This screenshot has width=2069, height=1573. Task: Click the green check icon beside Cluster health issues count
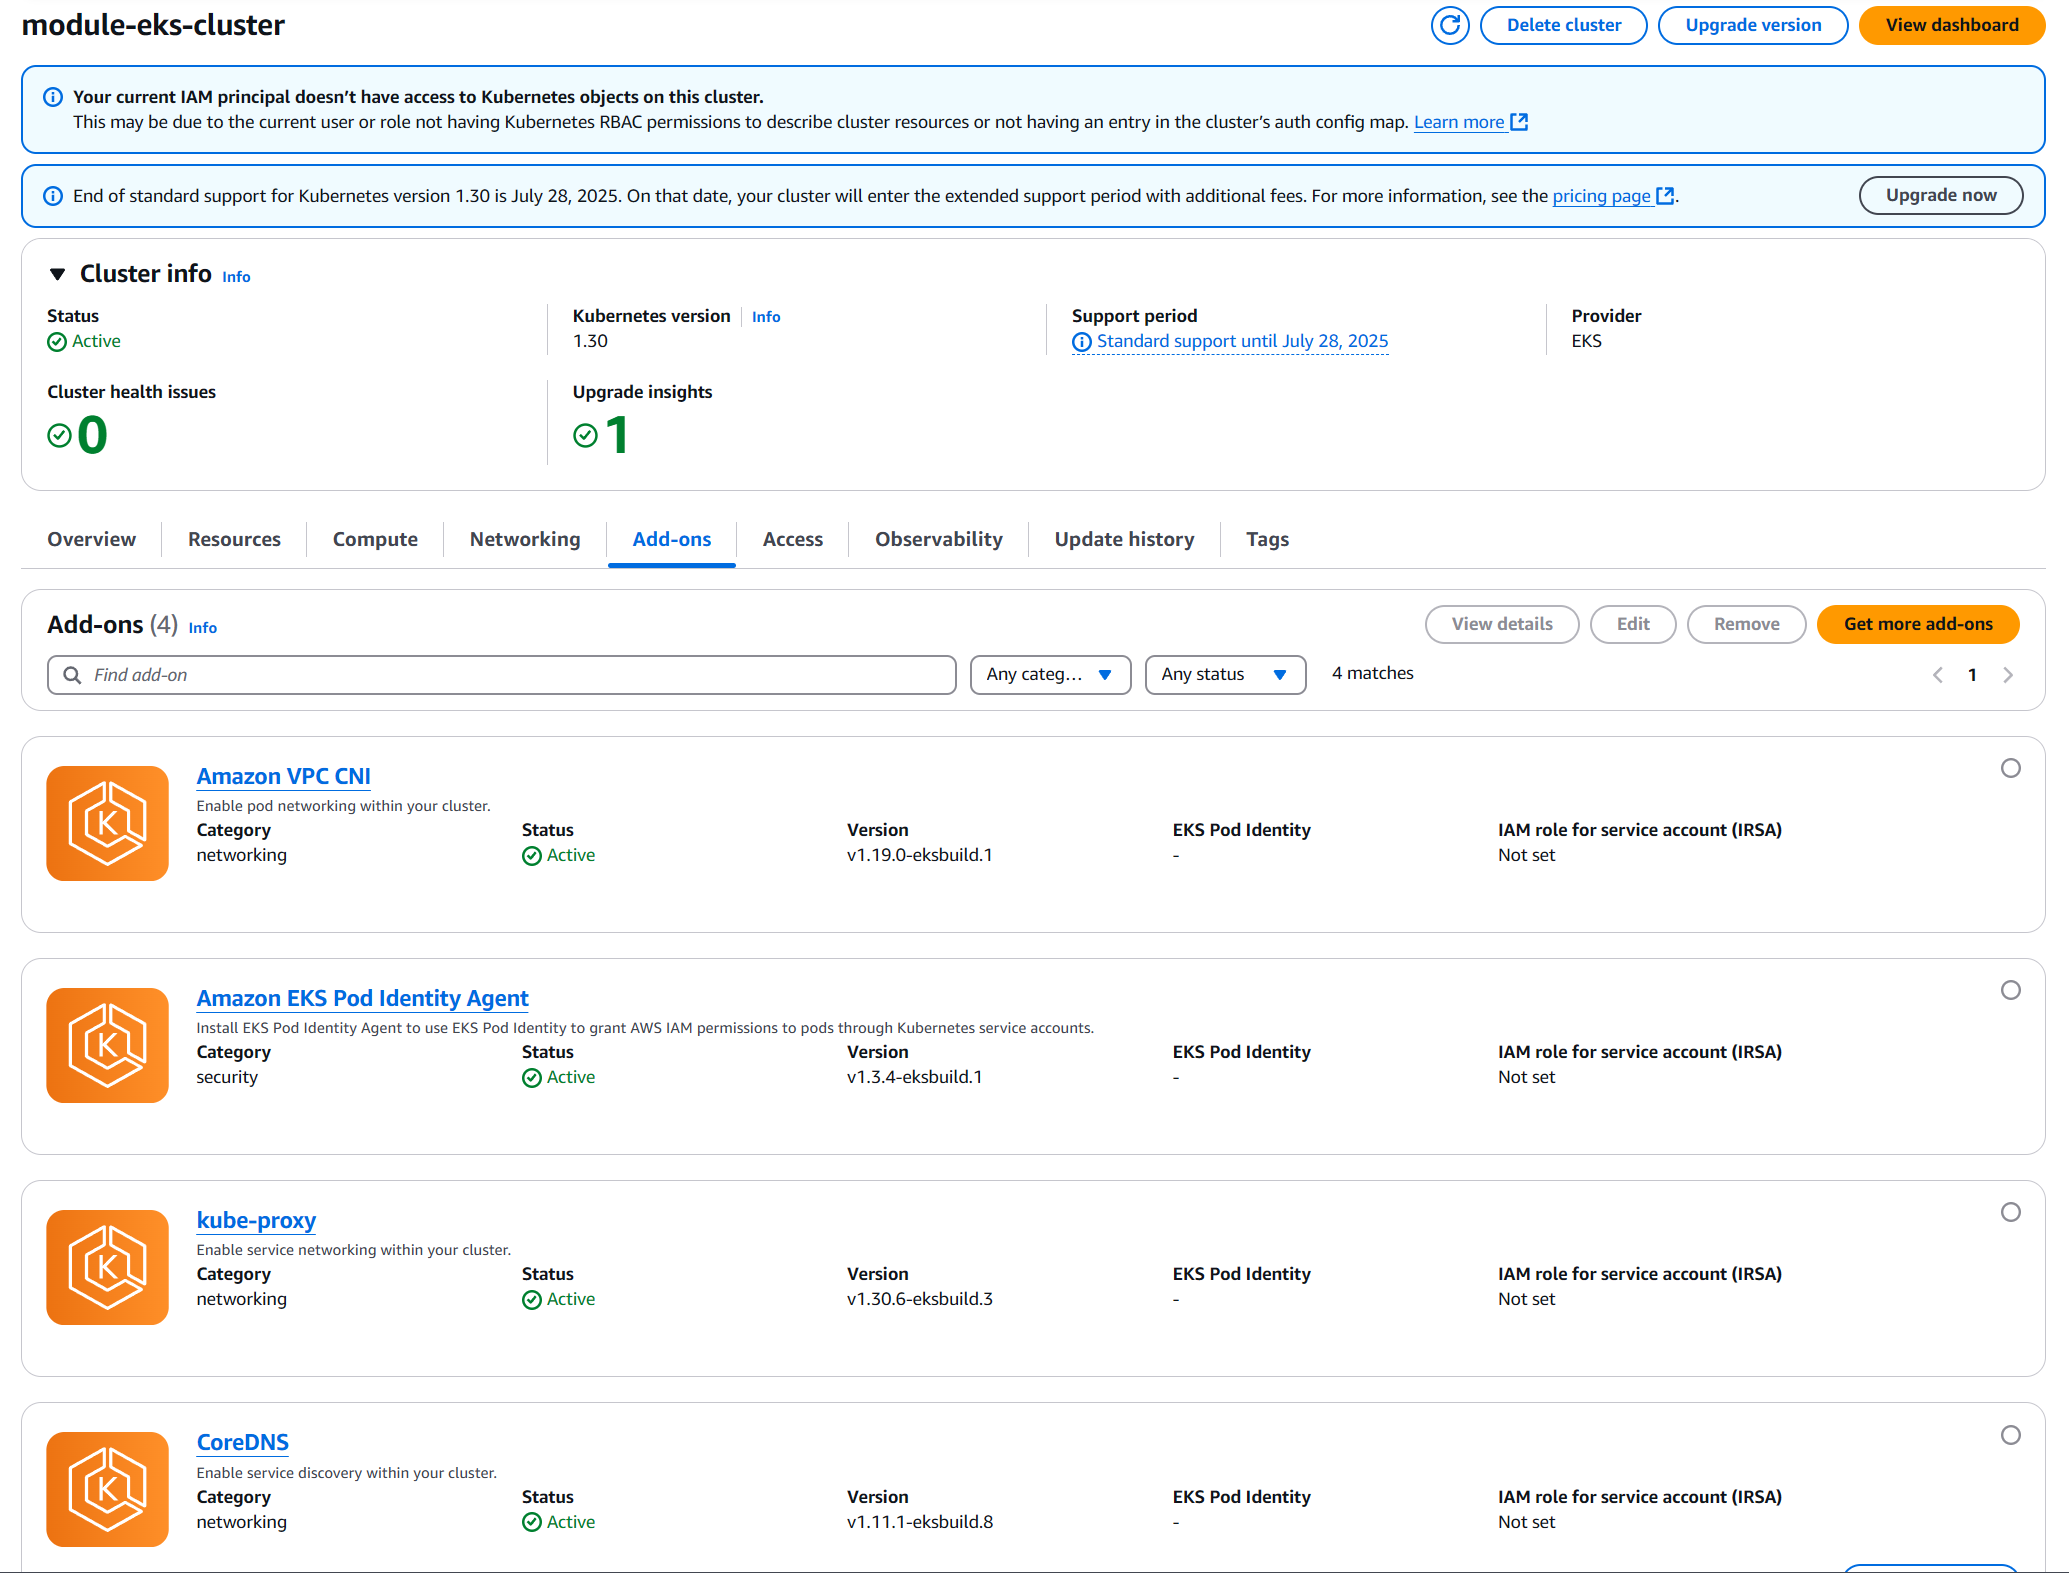coord(59,435)
